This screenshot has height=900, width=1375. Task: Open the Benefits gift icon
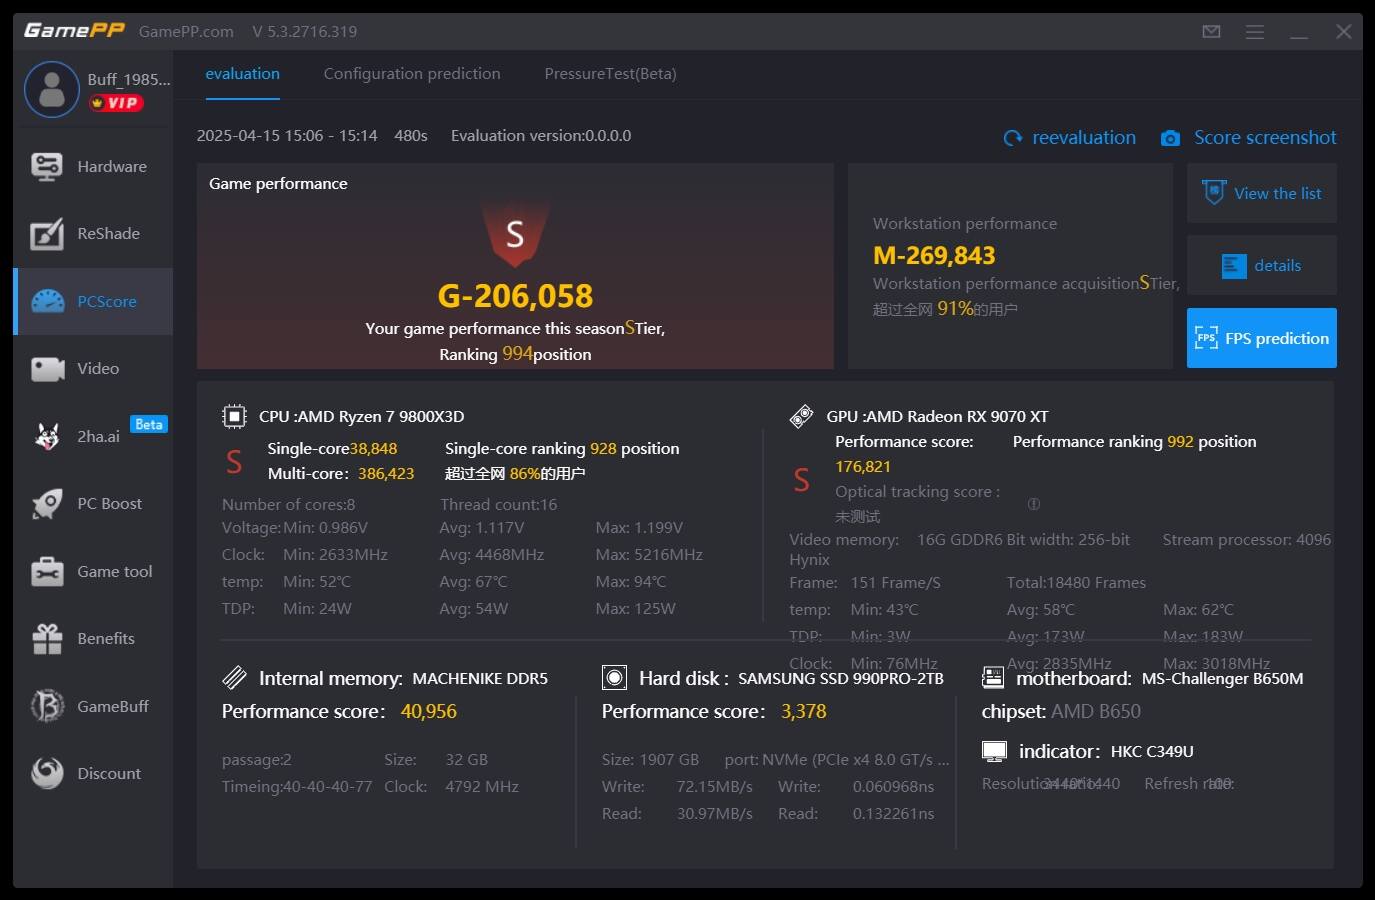coord(47,639)
